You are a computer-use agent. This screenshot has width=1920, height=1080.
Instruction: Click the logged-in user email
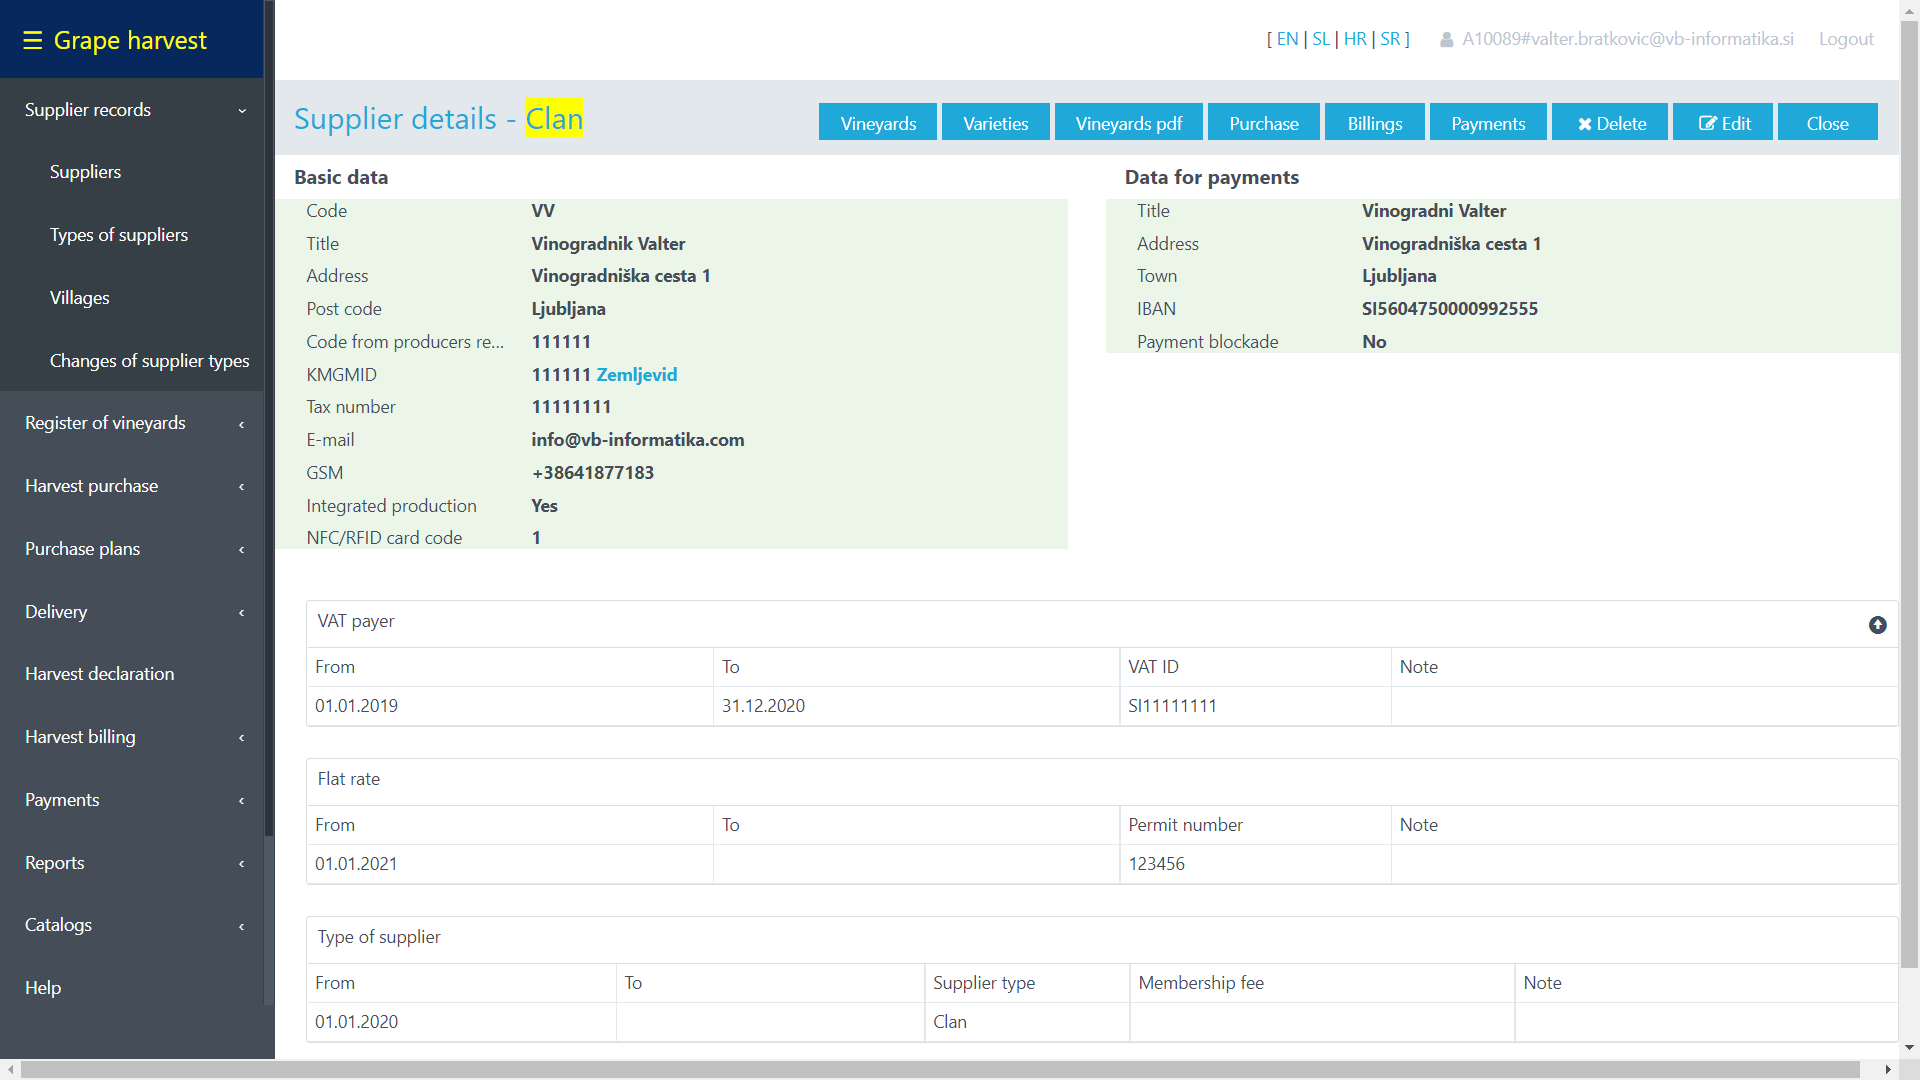coord(1627,39)
